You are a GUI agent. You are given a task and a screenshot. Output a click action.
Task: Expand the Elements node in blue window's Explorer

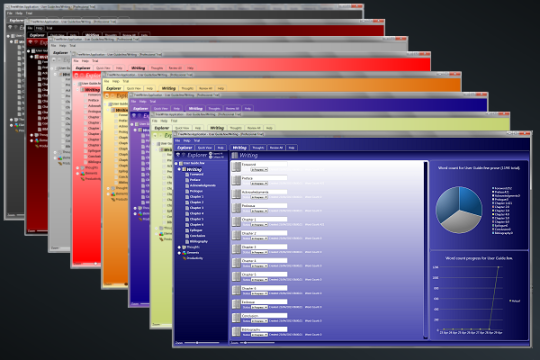click(x=179, y=253)
